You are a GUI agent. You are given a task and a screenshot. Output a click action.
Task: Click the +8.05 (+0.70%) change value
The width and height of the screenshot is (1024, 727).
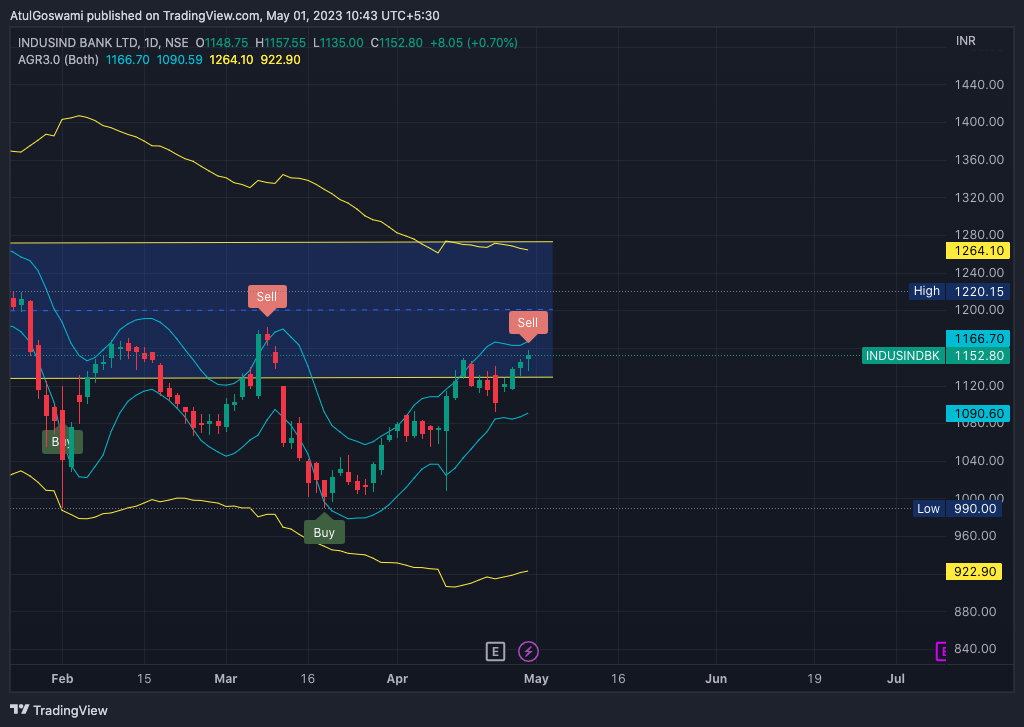[473, 42]
